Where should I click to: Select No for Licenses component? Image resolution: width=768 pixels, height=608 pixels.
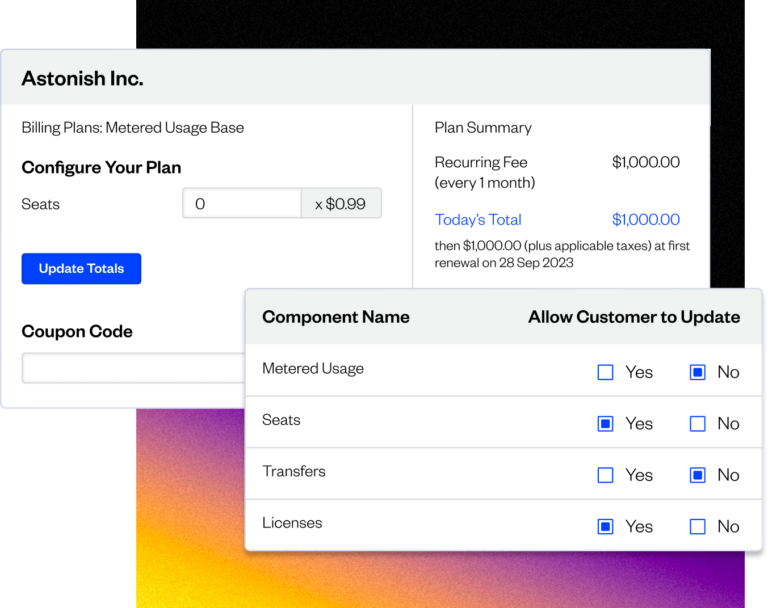[x=698, y=526]
